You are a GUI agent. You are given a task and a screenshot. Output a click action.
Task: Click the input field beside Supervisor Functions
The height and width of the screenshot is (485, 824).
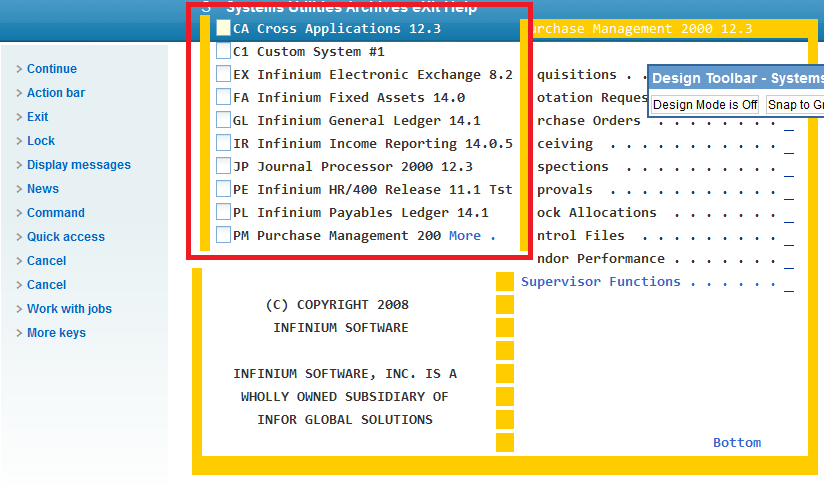pos(788,285)
